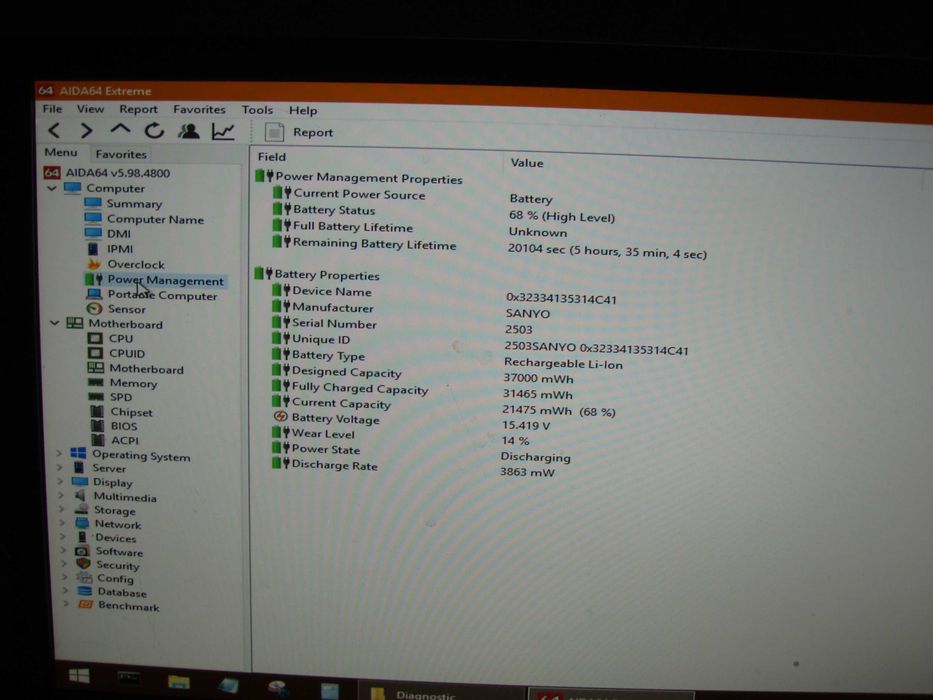Image resolution: width=933 pixels, height=700 pixels.
Task: Expand the Display node
Action: pos(60,481)
